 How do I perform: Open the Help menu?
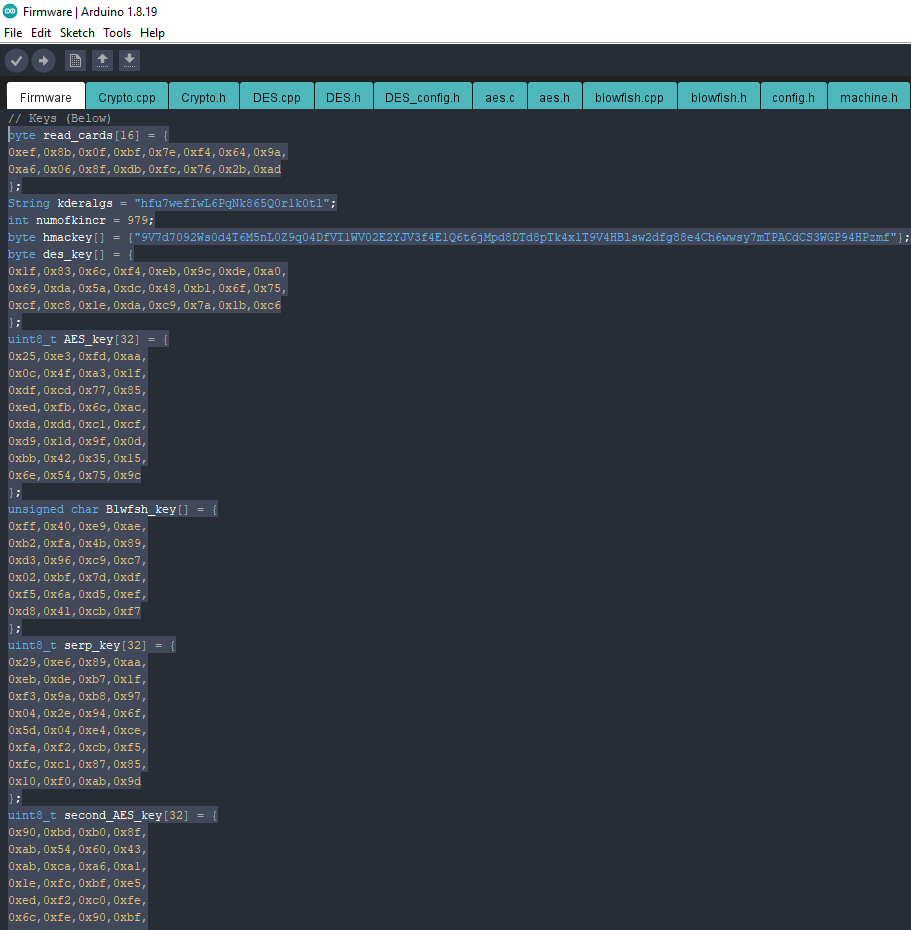click(x=152, y=33)
